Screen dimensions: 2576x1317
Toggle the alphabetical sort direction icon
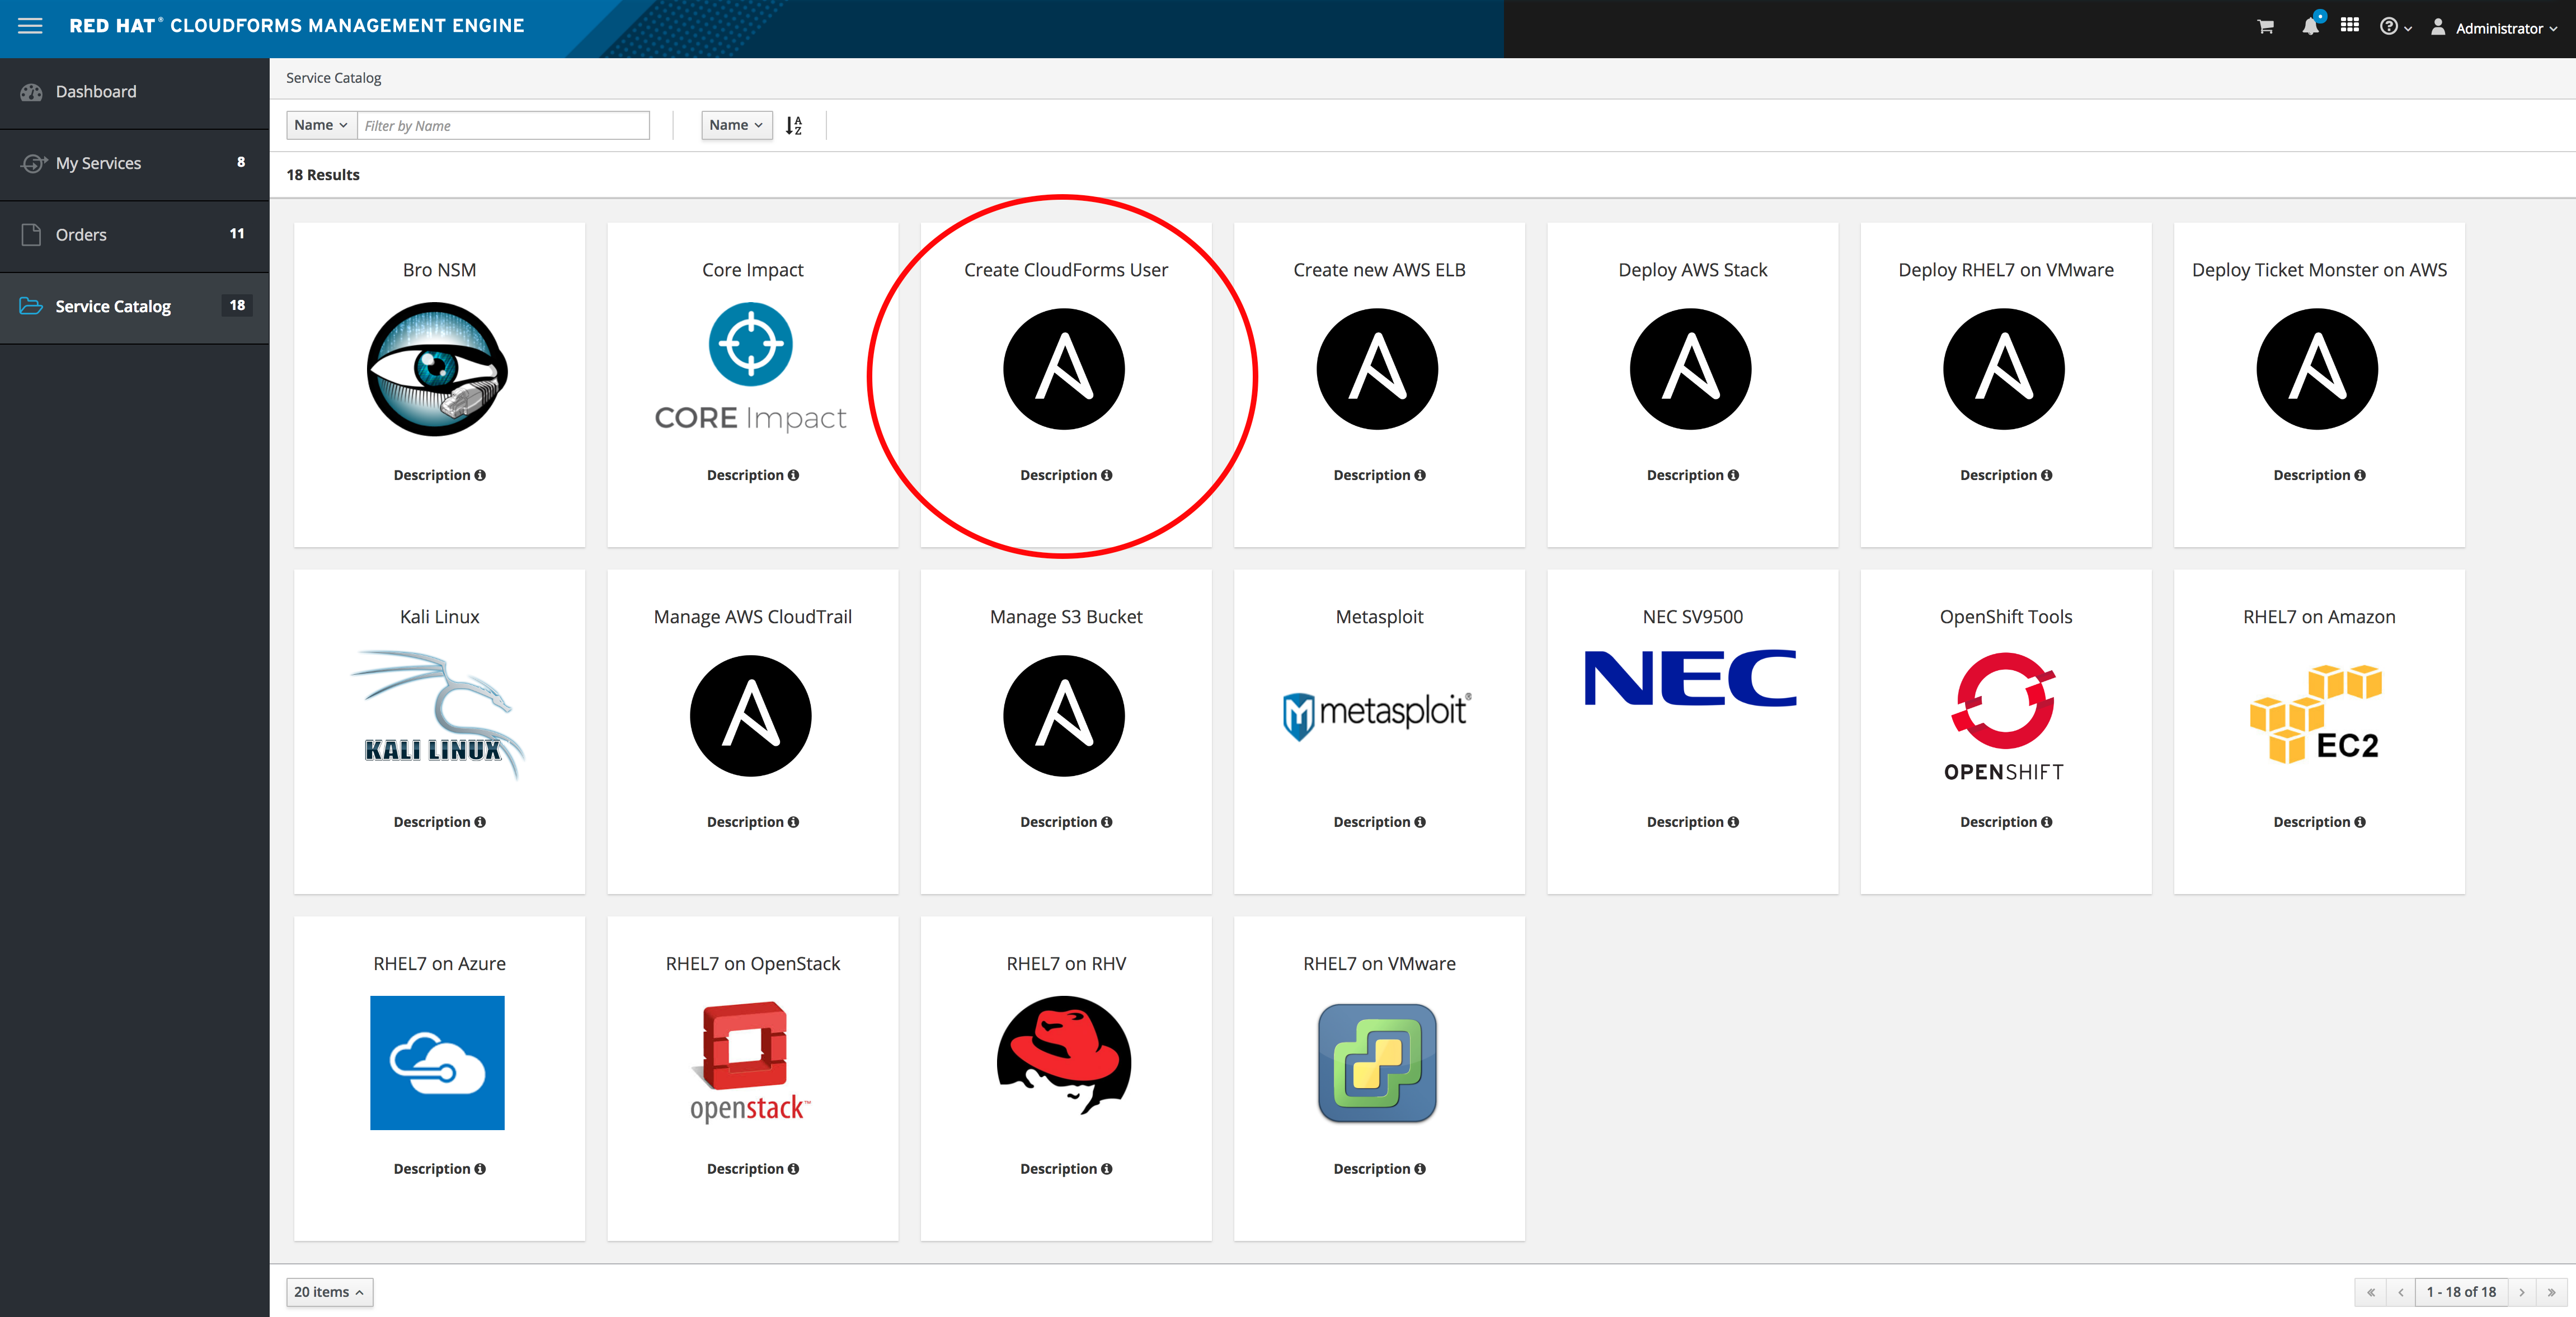[794, 126]
